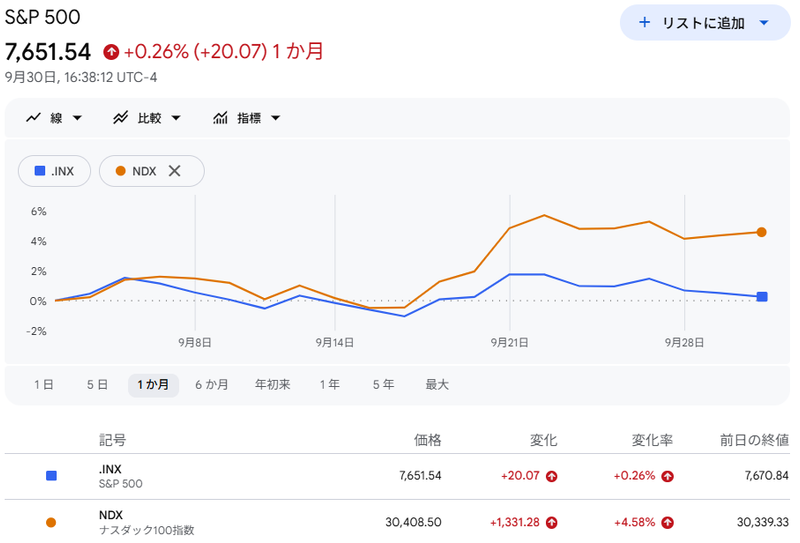Click up-arrow icon next to +0.26% in table
800x543 pixels.
[667, 477]
